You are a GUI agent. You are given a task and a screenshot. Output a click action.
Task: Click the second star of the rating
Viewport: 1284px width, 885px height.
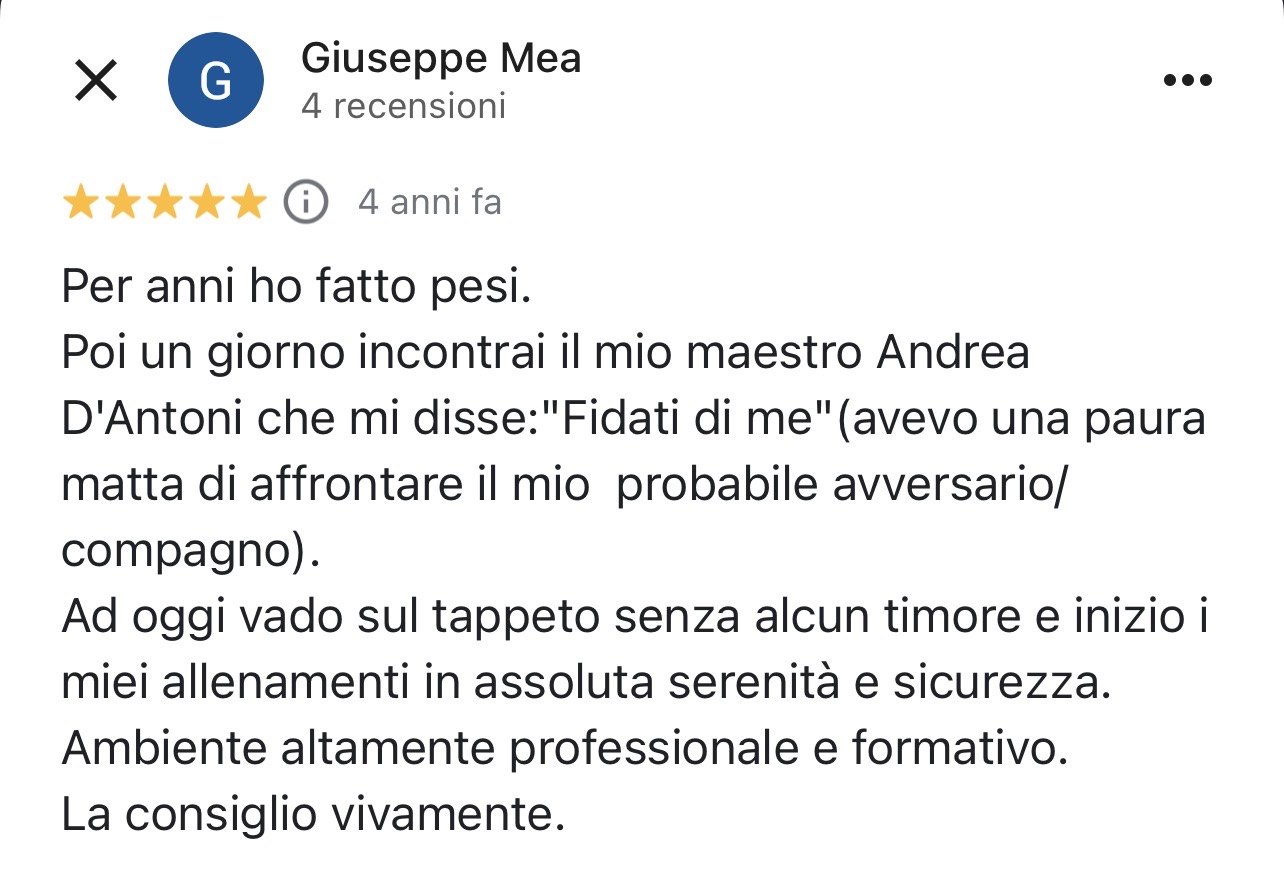tap(122, 203)
